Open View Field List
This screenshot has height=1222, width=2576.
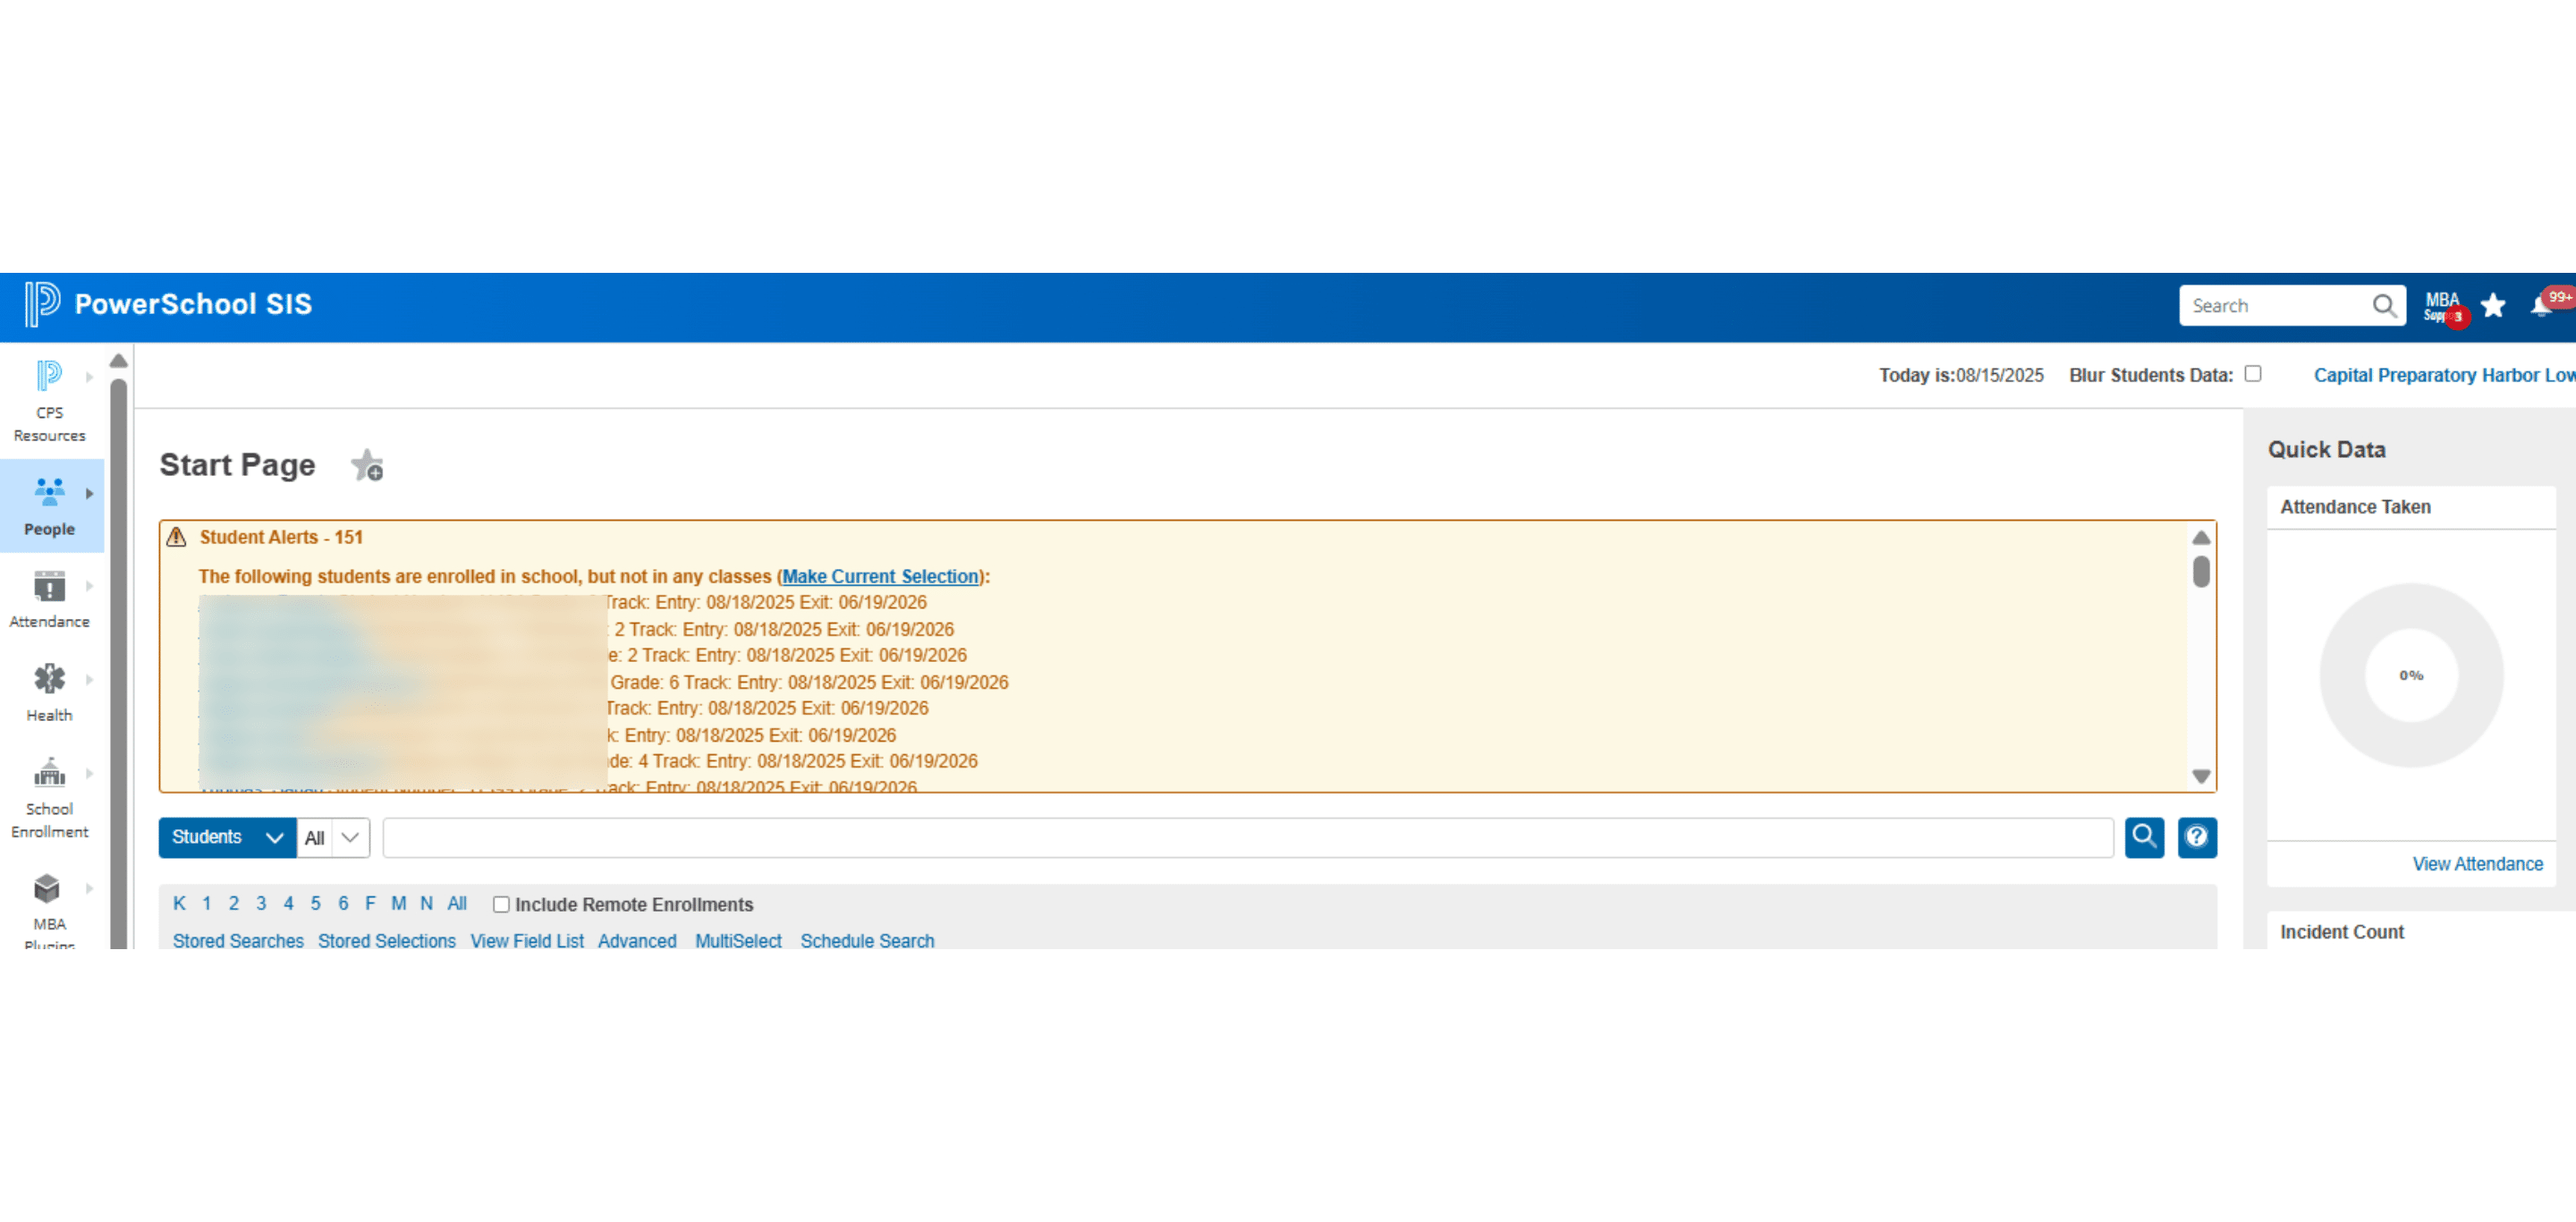[x=527, y=941]
